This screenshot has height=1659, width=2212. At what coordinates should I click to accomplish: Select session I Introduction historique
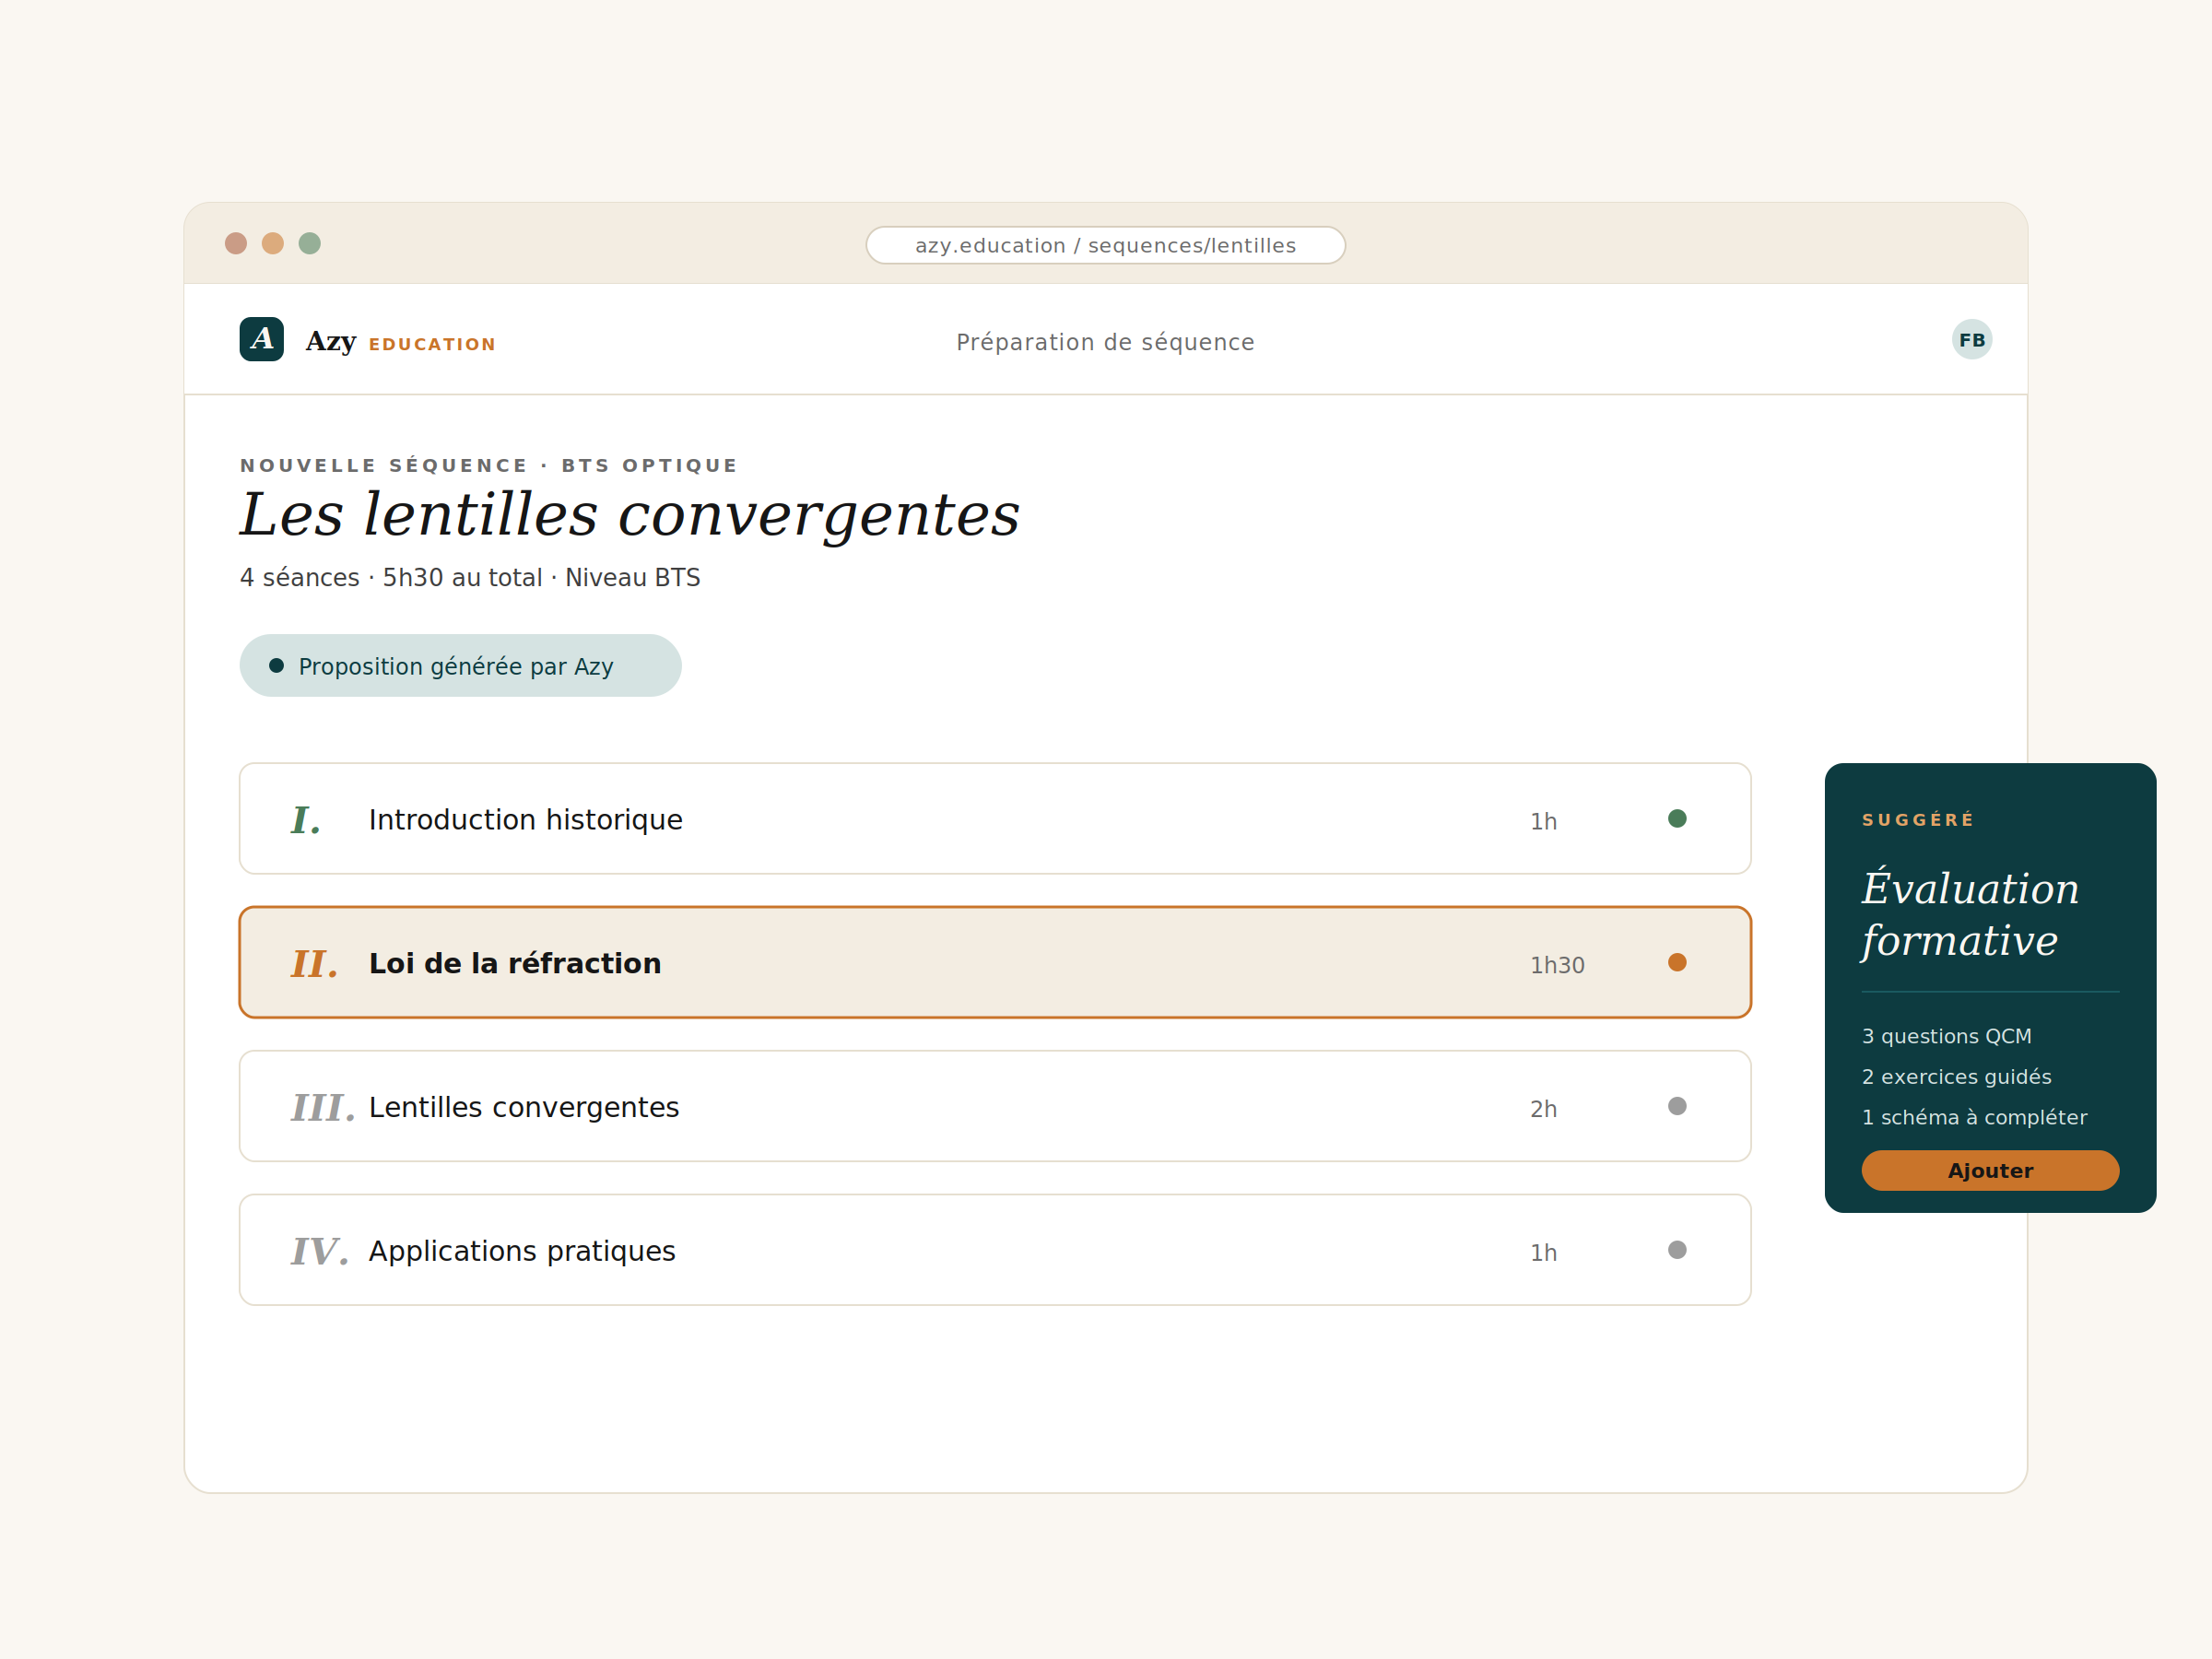coord(995,819)
